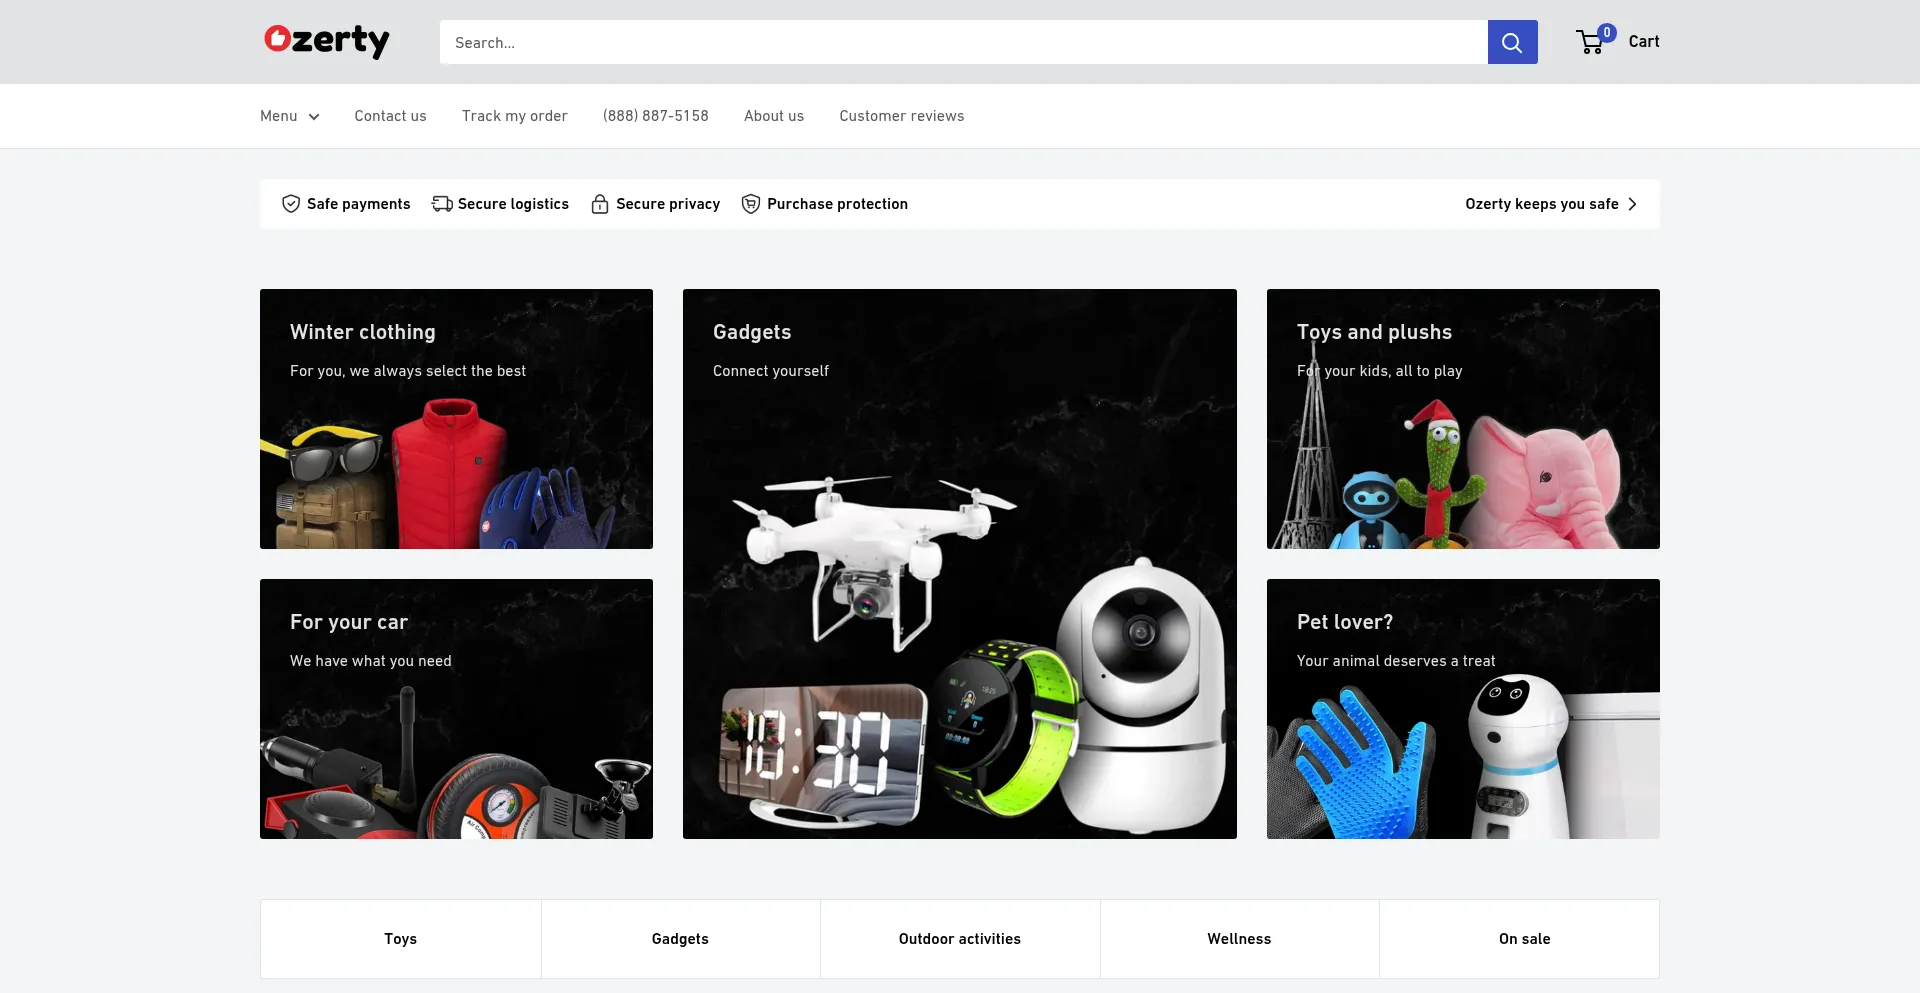The image size is (1920, 993).
Task: Open the Toys and plushs banner
Action: click(x=1463, y=419)
